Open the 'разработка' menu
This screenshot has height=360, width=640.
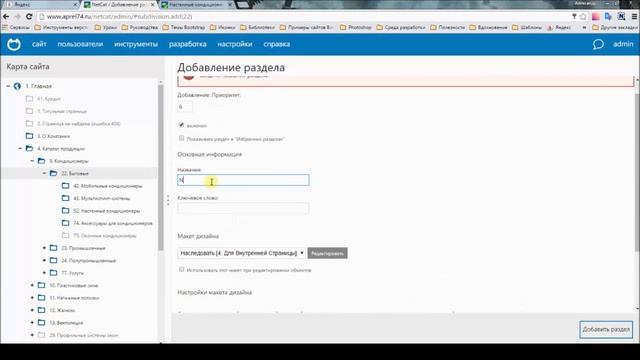187,44
